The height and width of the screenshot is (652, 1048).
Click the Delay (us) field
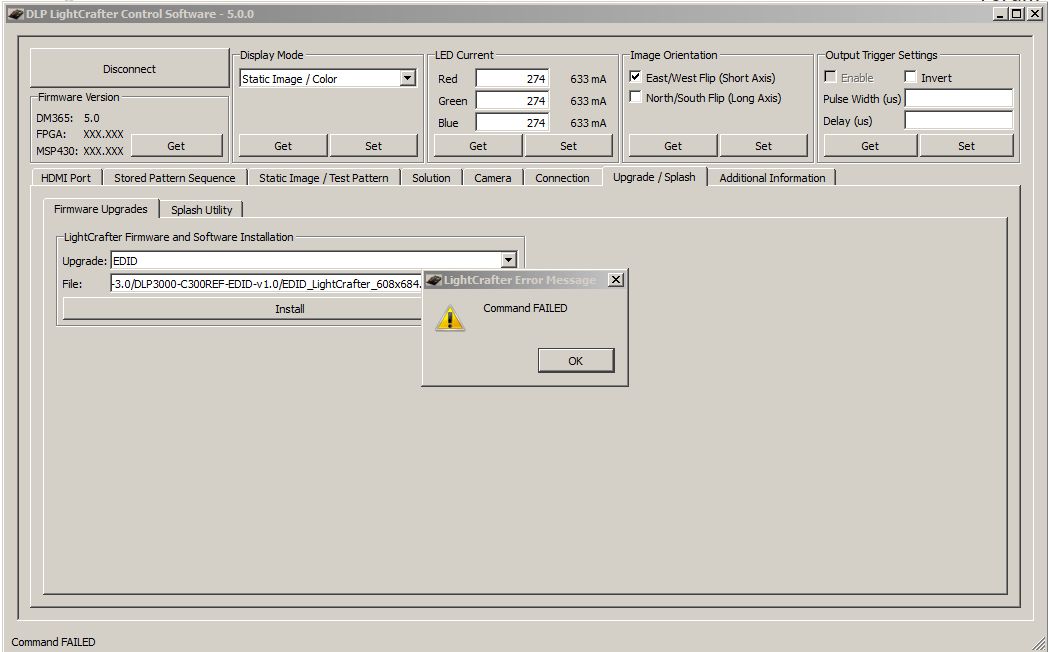958,120
